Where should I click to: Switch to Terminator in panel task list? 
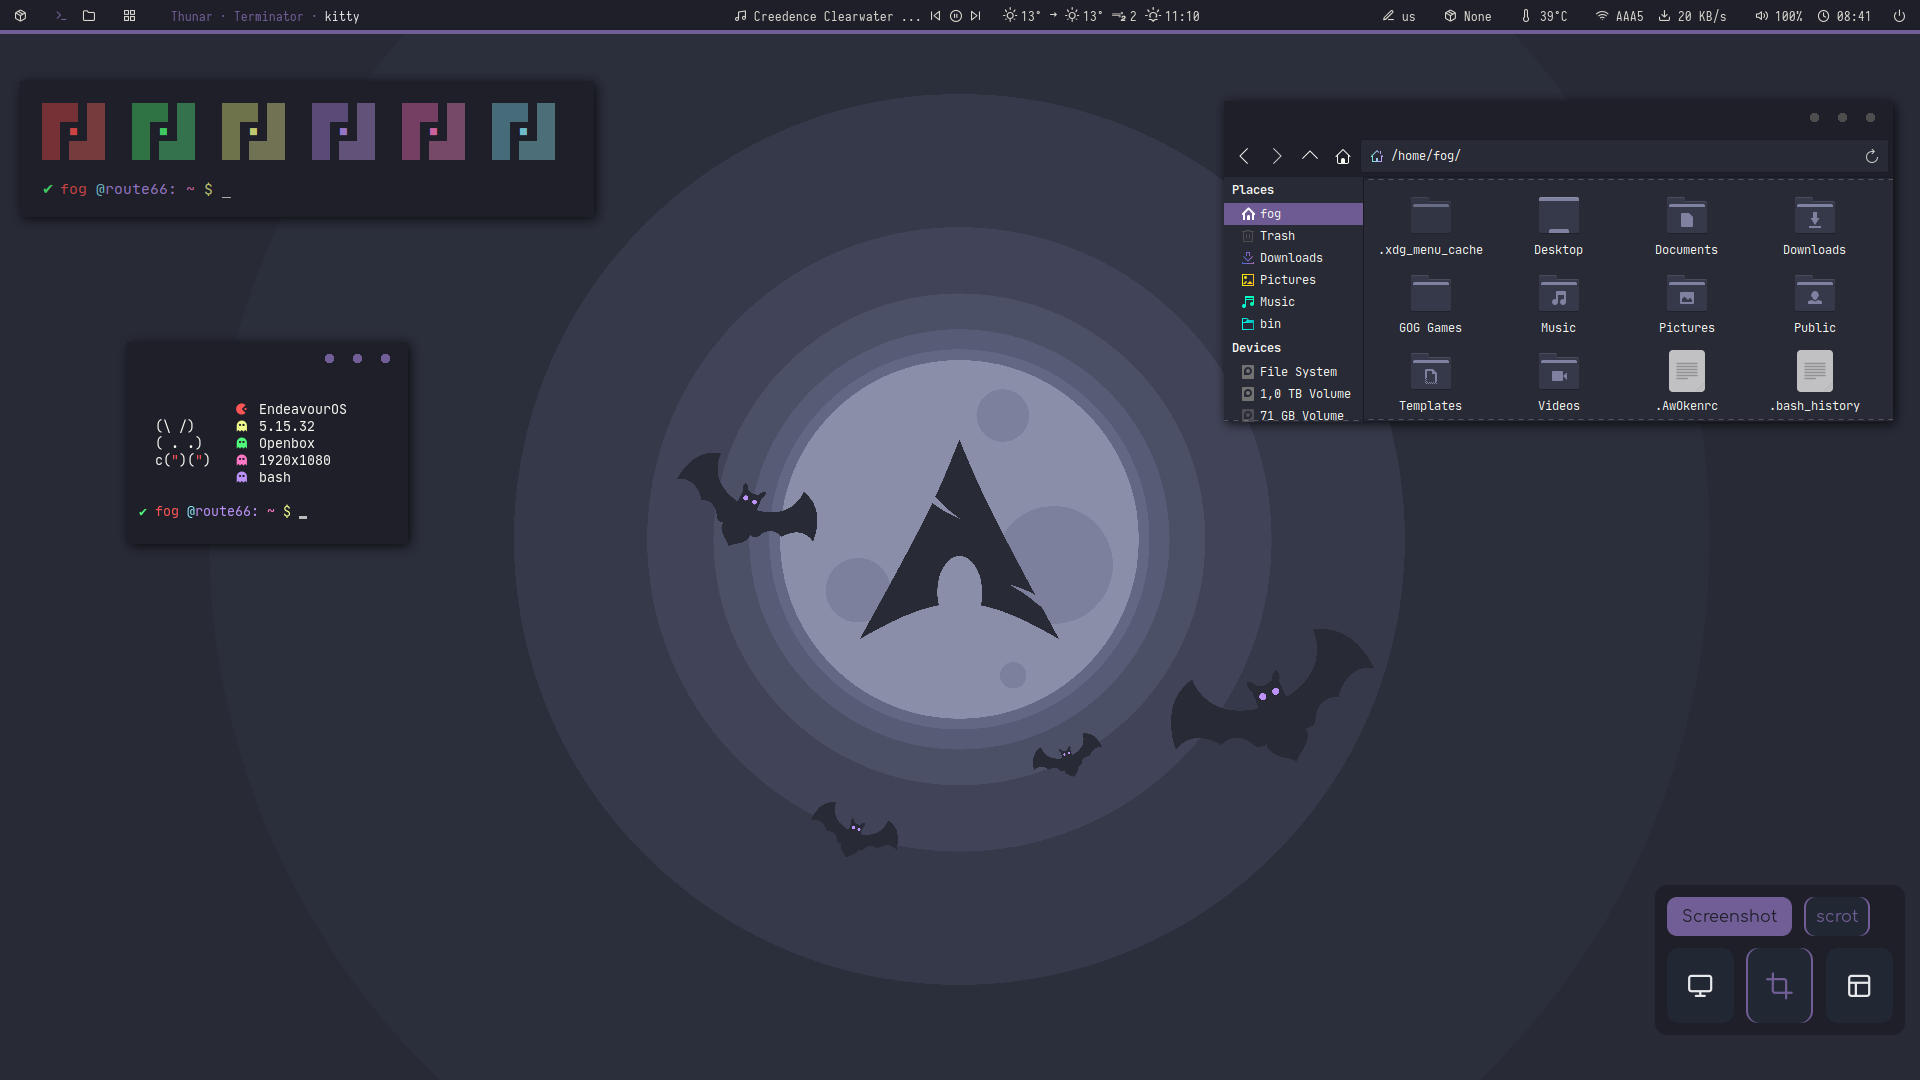[x=268, y=17]
